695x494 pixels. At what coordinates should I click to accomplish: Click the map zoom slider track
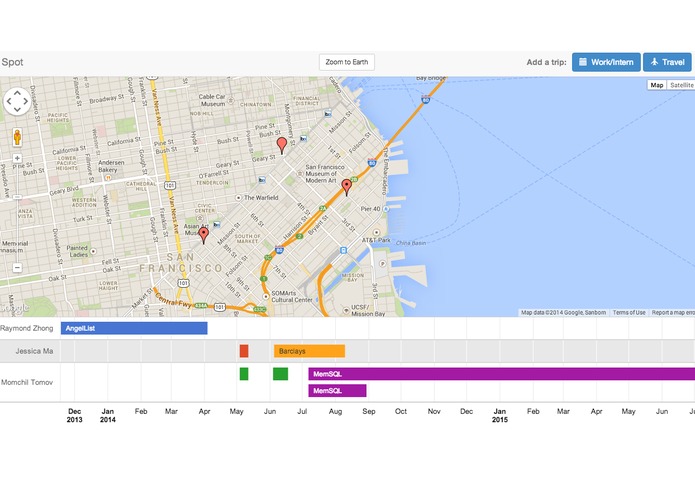coord(17,213)
